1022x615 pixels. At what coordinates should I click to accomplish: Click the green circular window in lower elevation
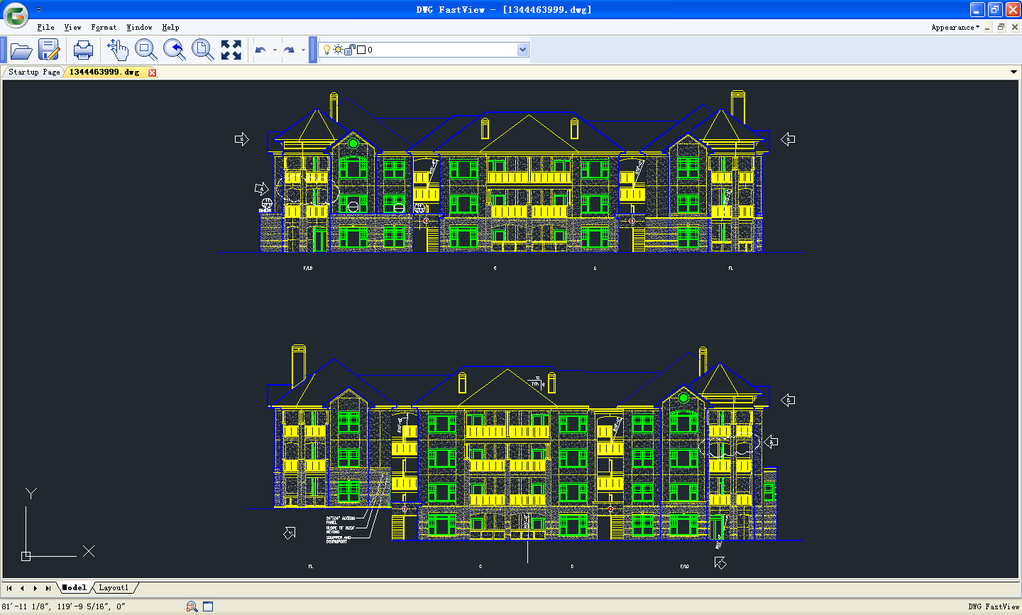(683, 397)
